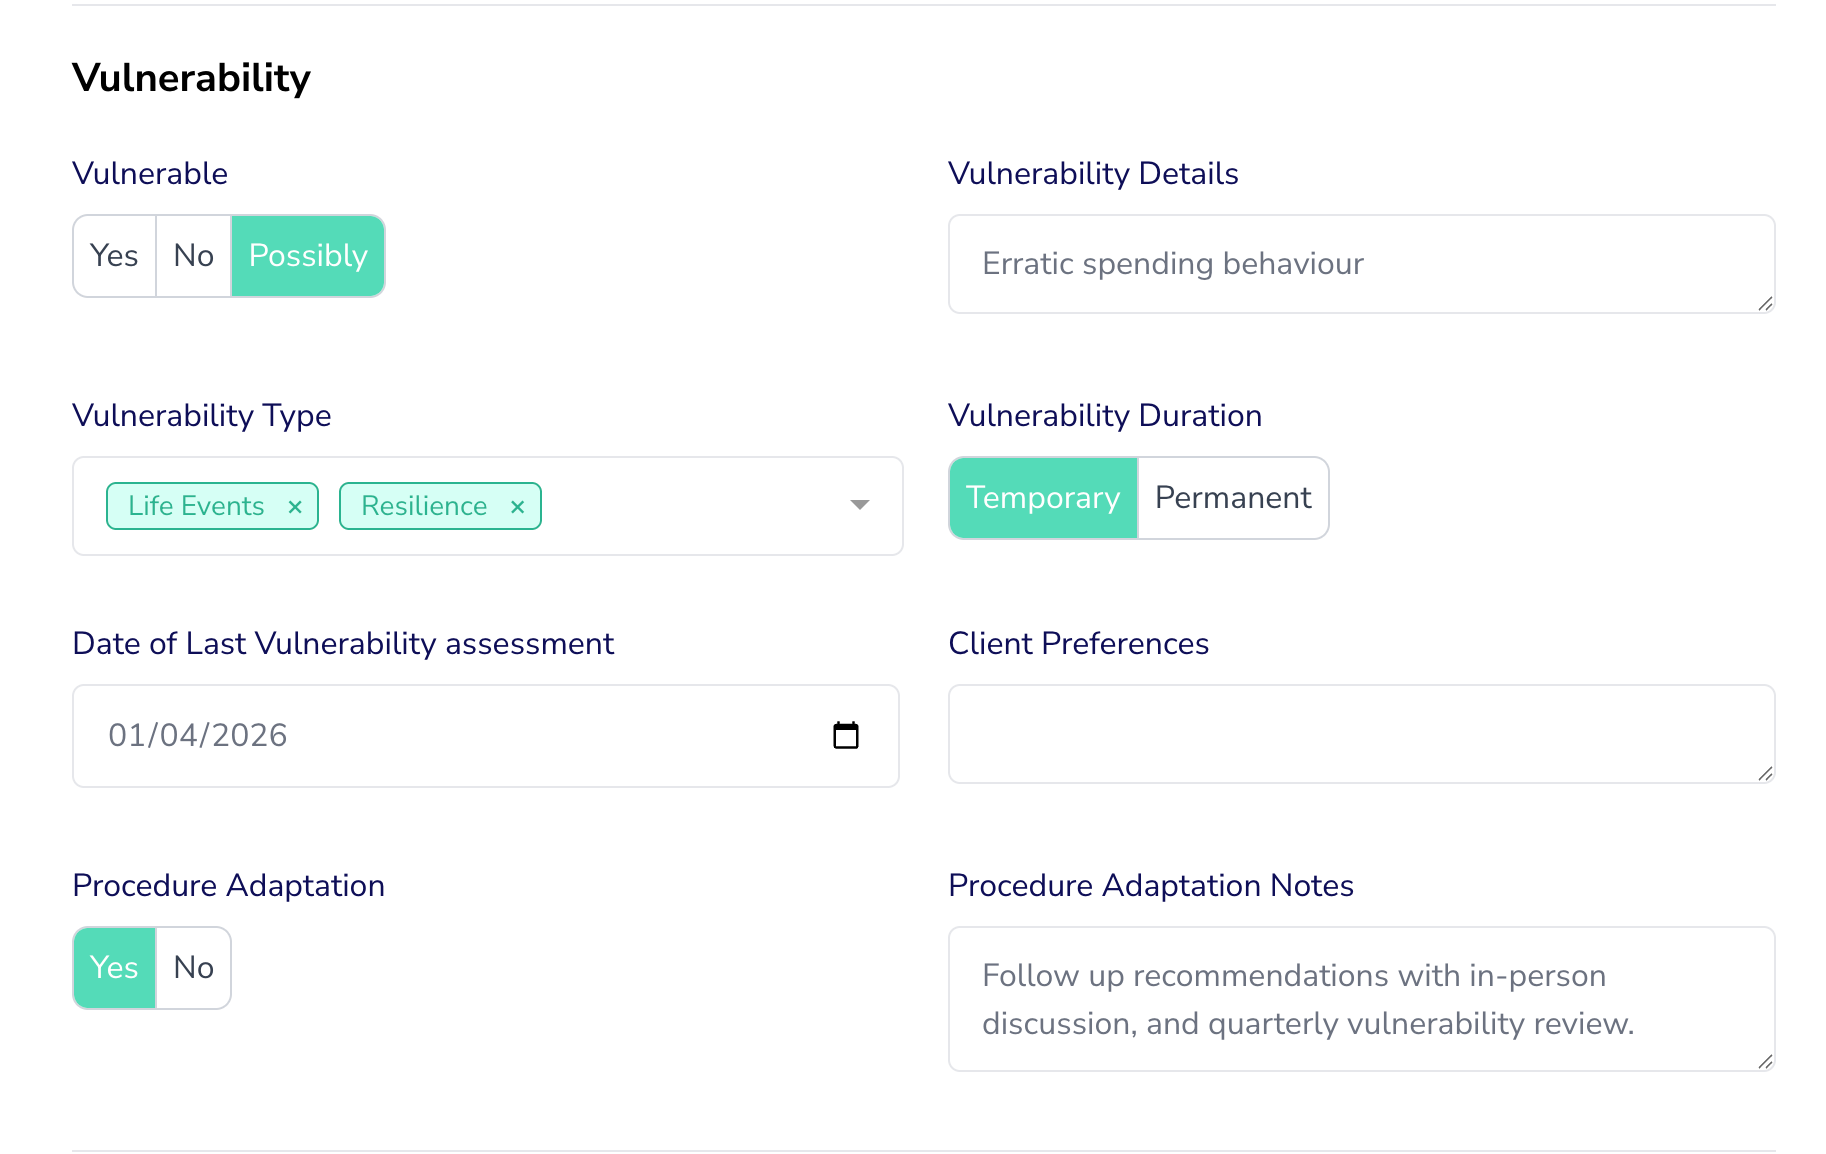Remove the Life Events tag

(295, 507)
